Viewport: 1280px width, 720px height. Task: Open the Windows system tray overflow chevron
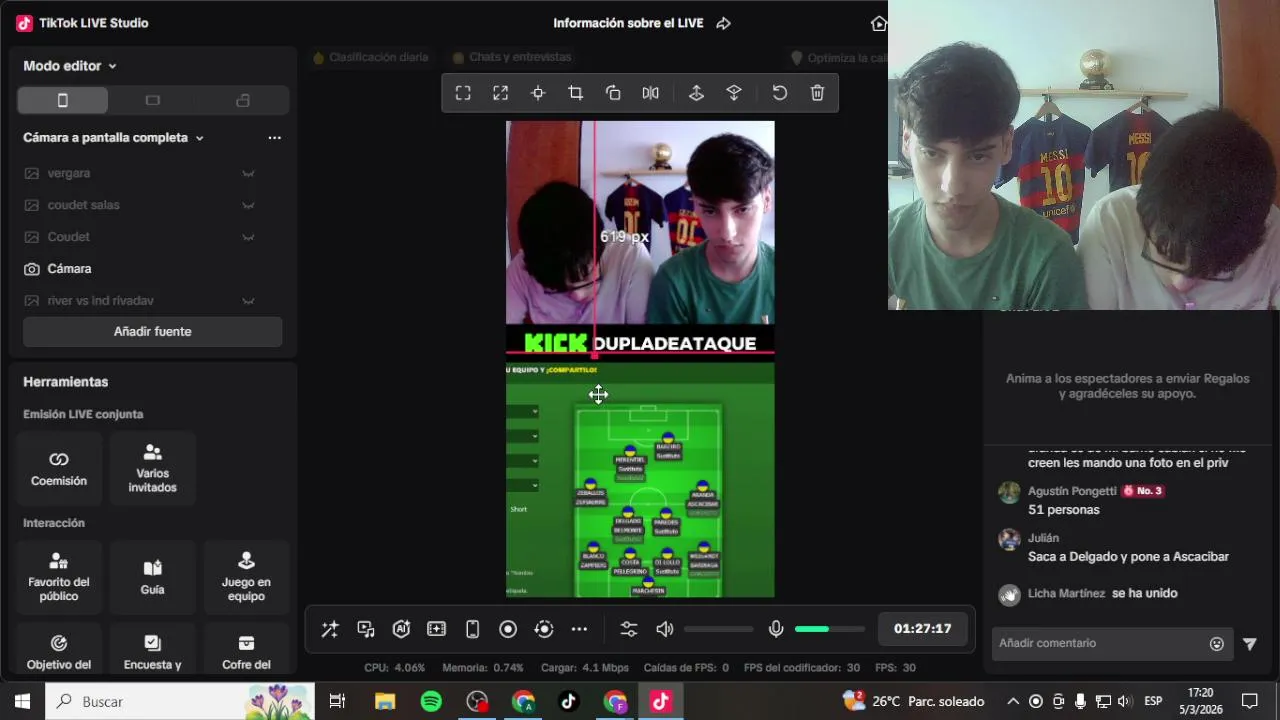[1012, 702]
